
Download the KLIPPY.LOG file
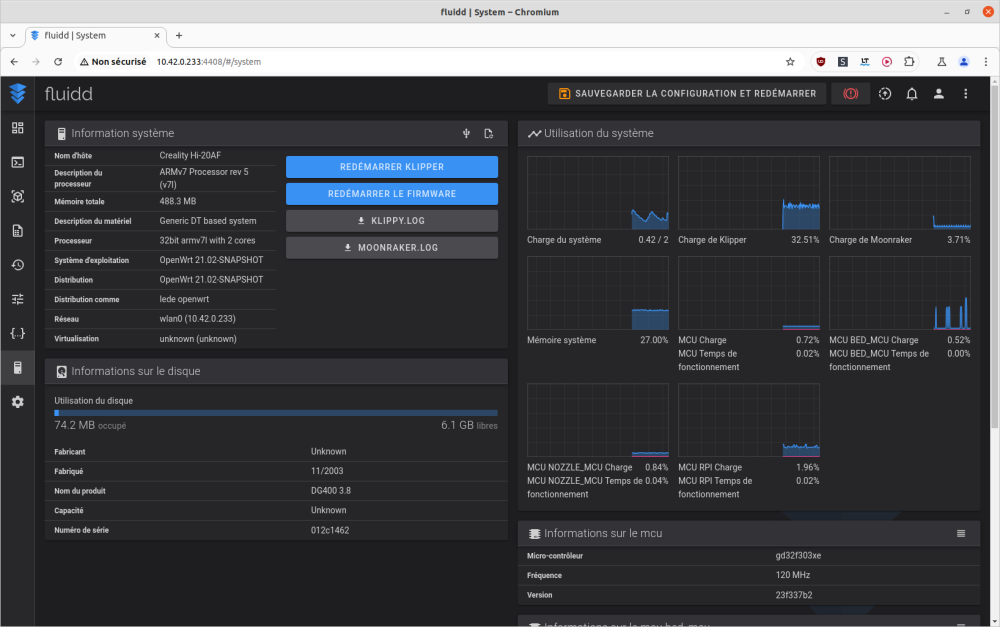391,221
